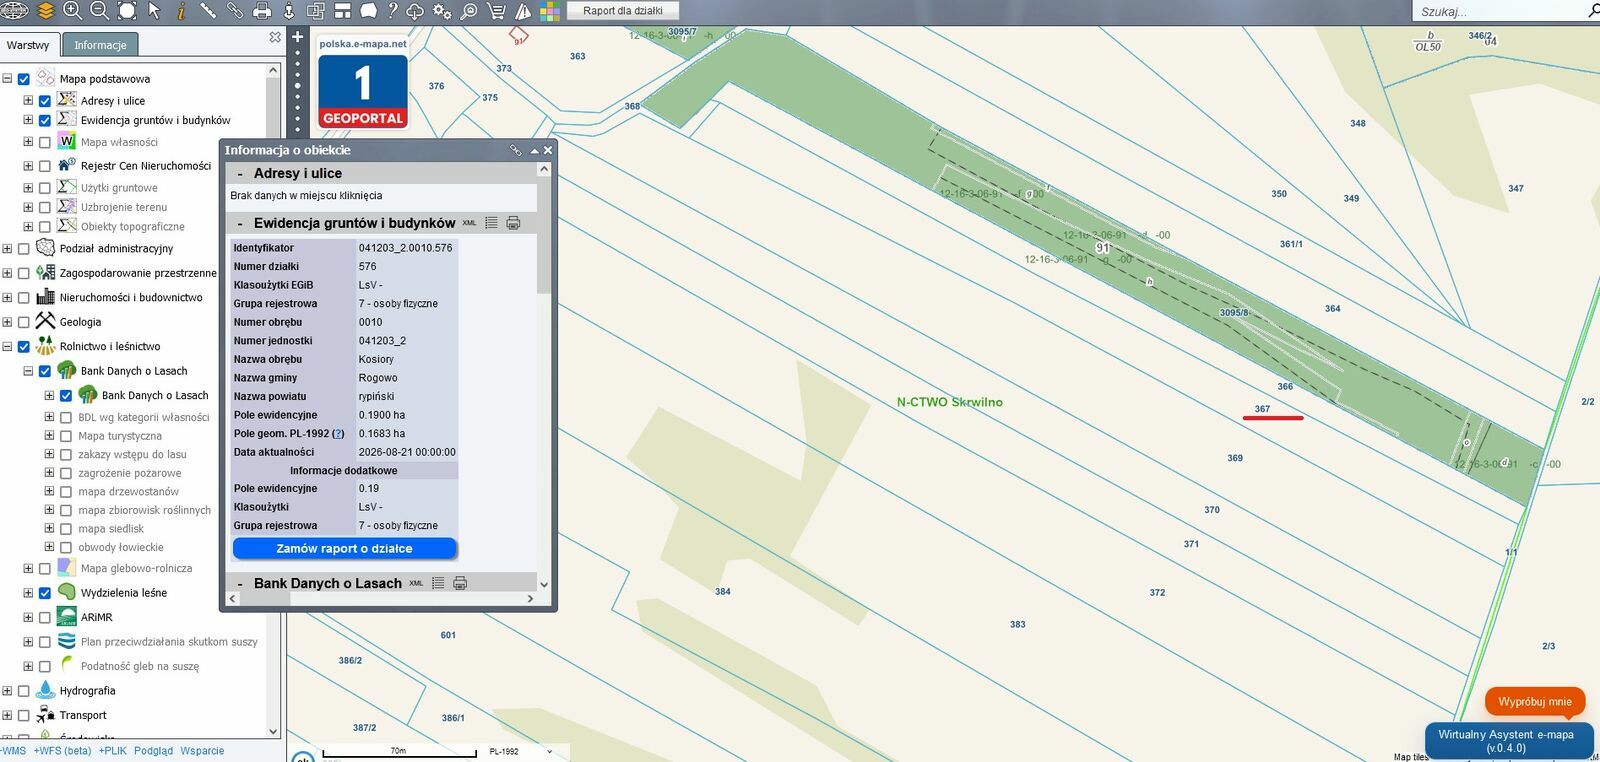The height and width of the screenshot is (762, 1600).
Task: Select the obwody łowieckie layer label
Action: [121, 547]
